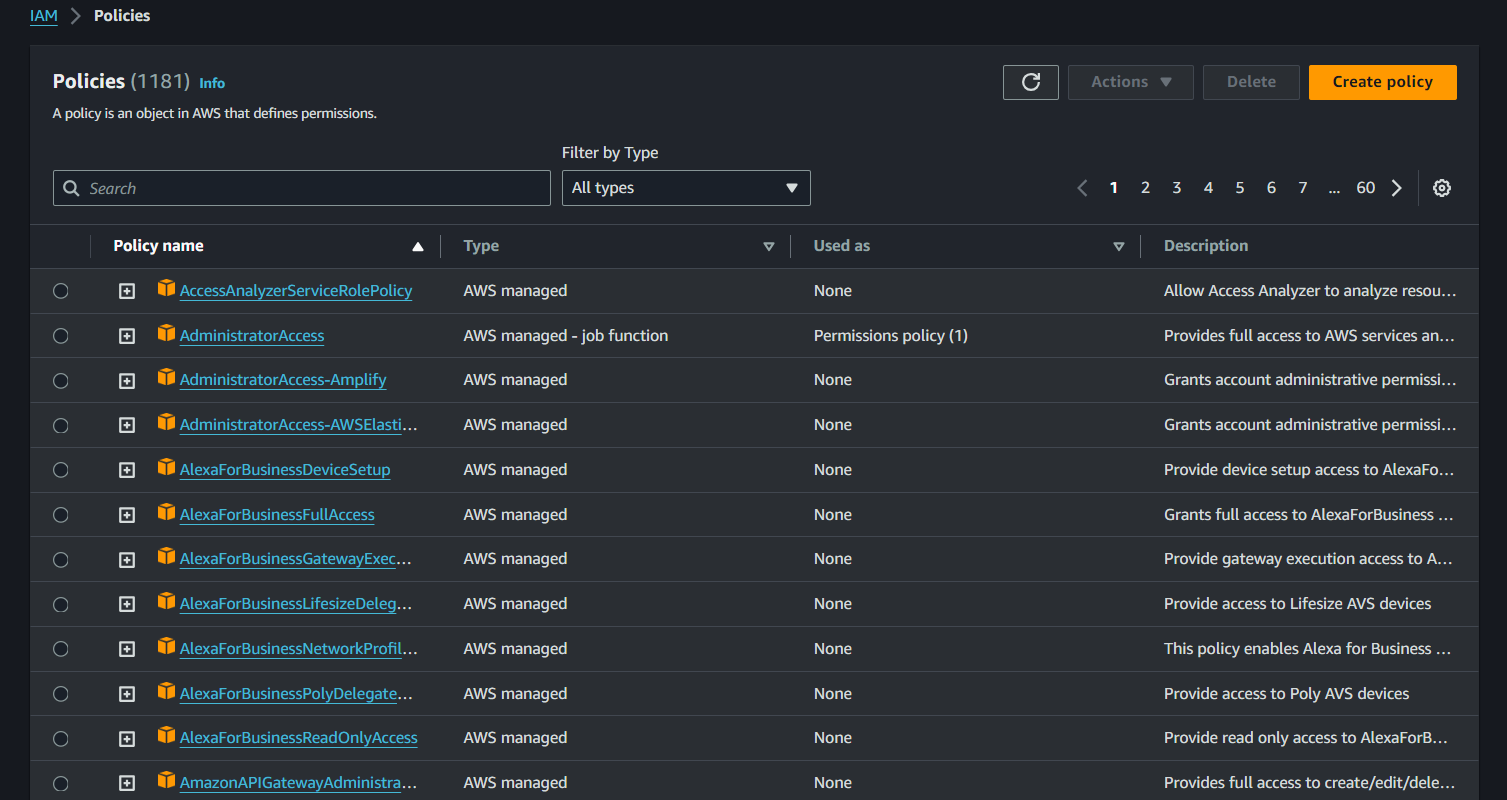Image resolution: width=1507 pixels, height=800 pixels.
Task: Click the refresh policies icon button
Action: (x=1031, y=82)
